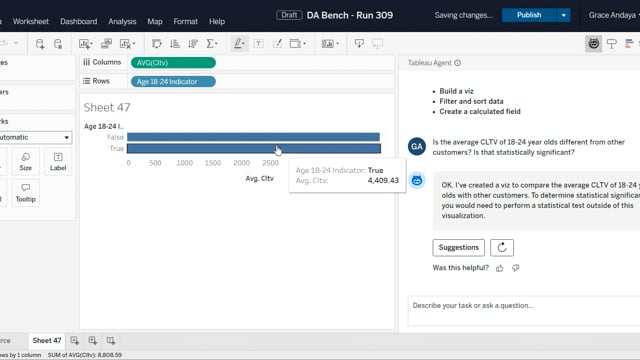Click the Columns shelf label
Viewport: 640px width, 360px height.
coord(102,62)
